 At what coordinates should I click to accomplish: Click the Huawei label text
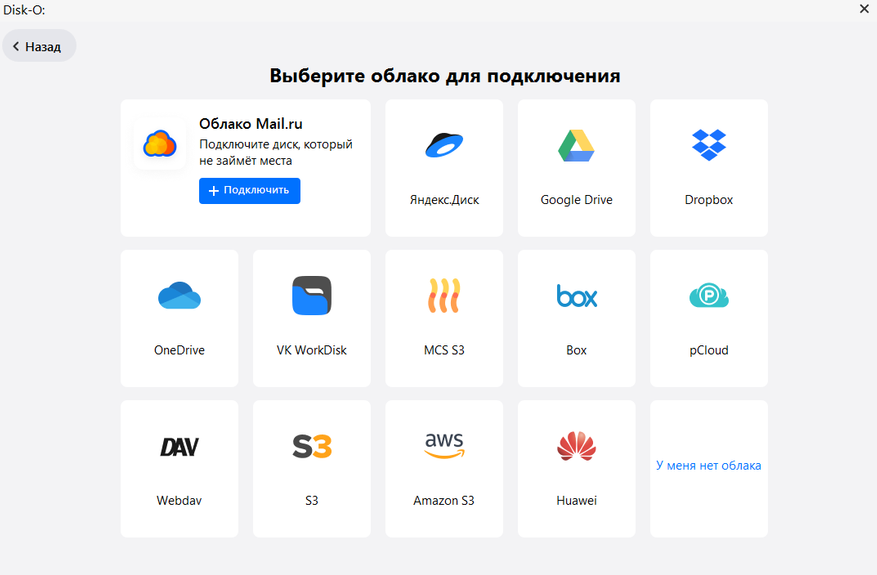pos(576,501)
